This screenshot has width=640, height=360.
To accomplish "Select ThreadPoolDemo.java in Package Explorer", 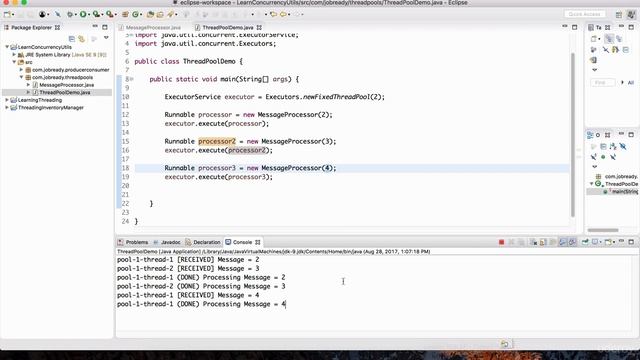I will coord(65,93).
